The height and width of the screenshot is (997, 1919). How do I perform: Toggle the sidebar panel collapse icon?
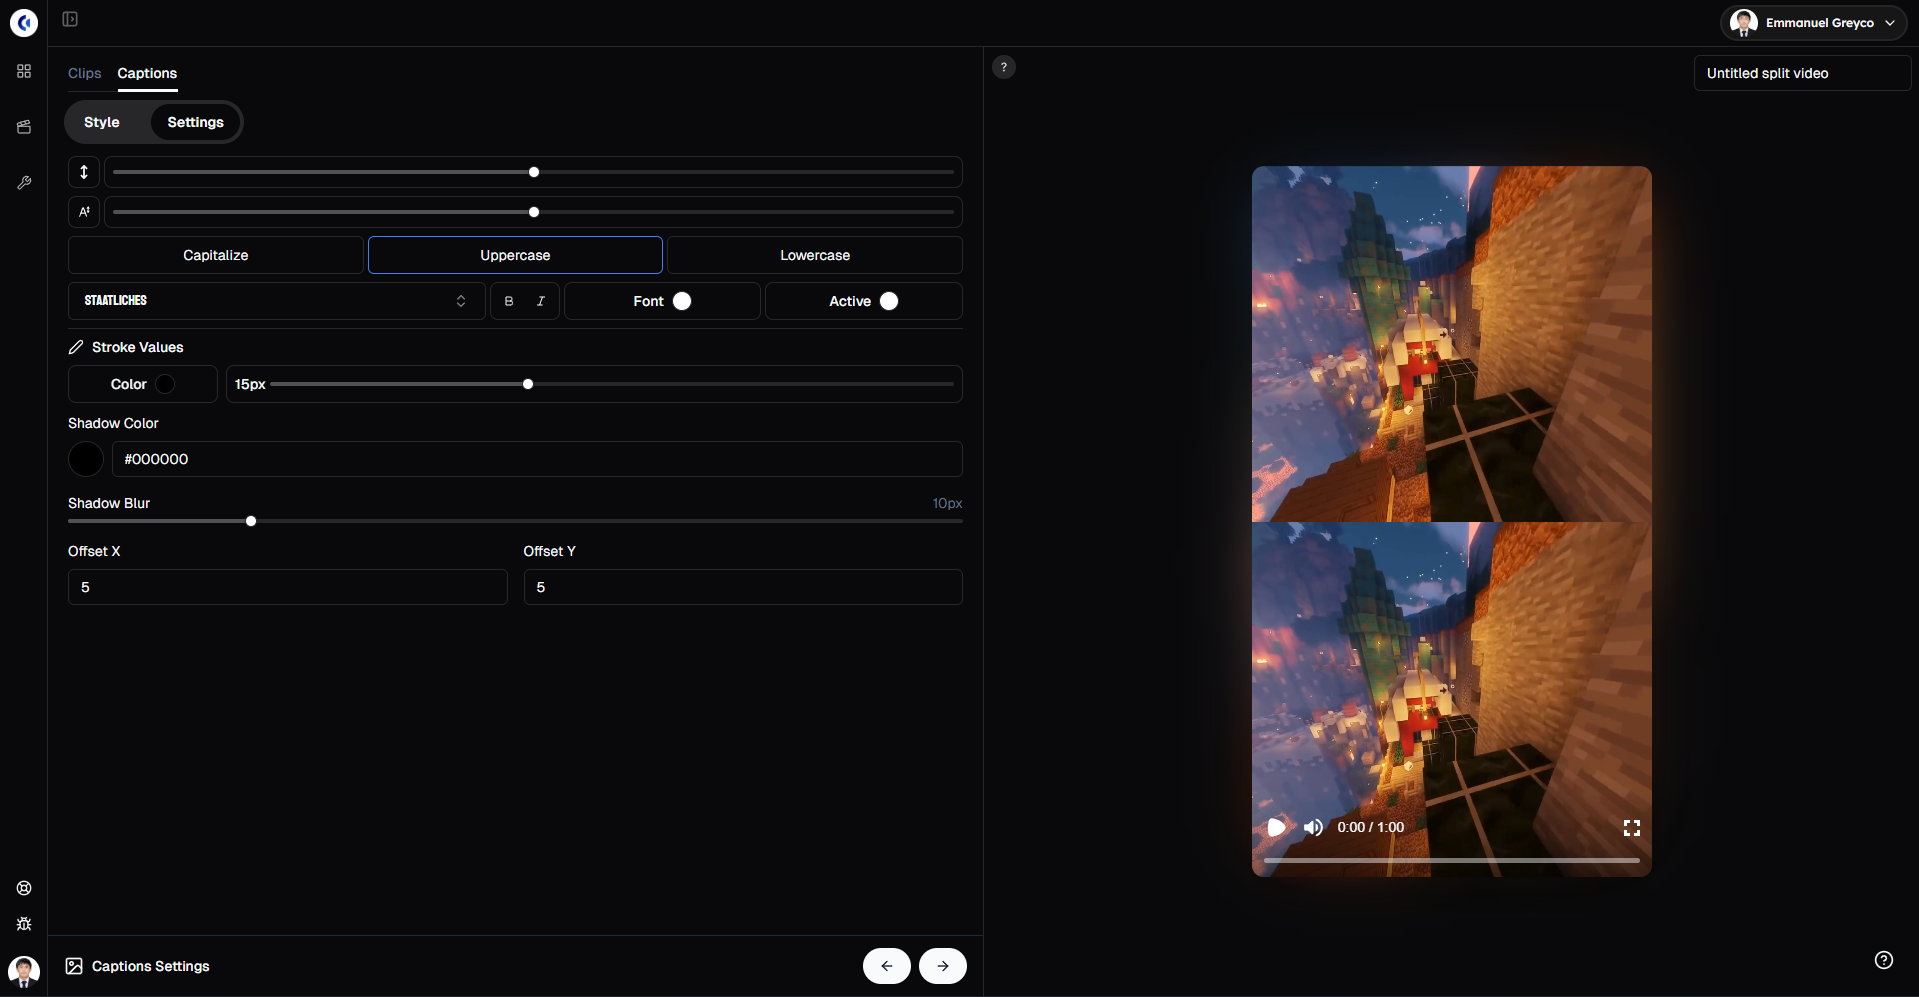(x=70, y=19)
